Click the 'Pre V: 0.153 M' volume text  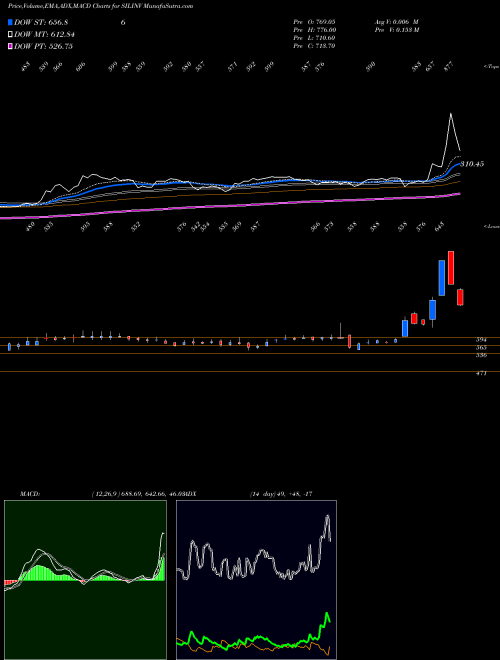[x=397, y=30]
